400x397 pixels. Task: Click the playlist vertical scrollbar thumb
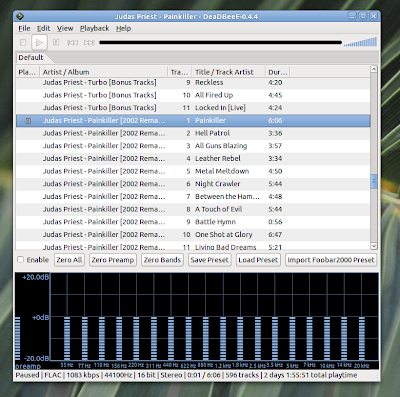(x=374, y=181)
